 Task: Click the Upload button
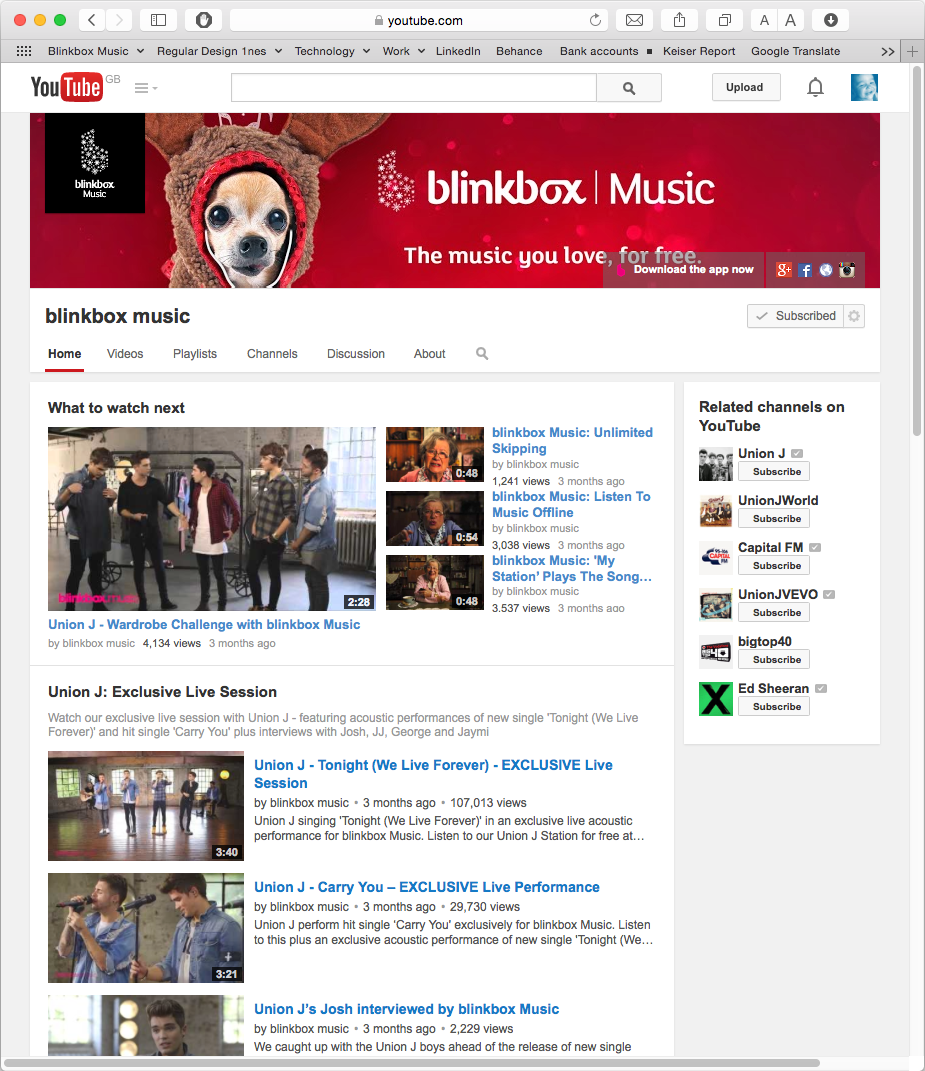[x=745, y=87]
